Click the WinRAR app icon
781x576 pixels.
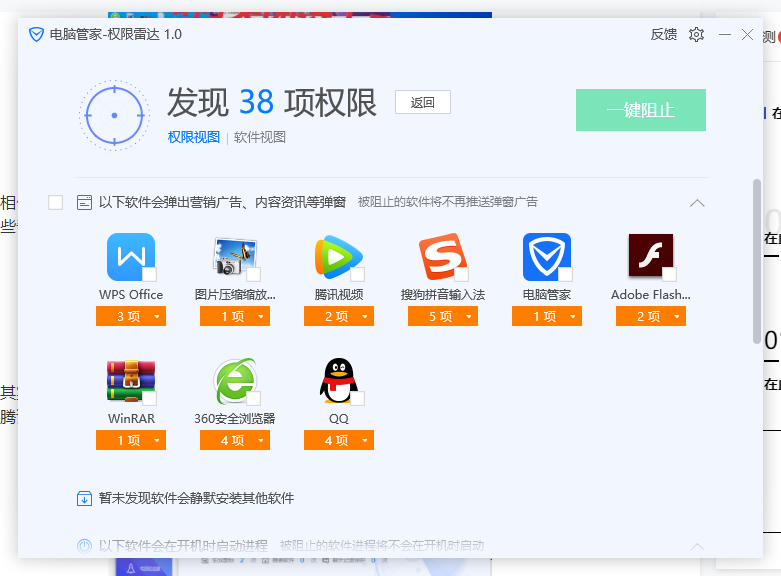(x=131, y=381)
